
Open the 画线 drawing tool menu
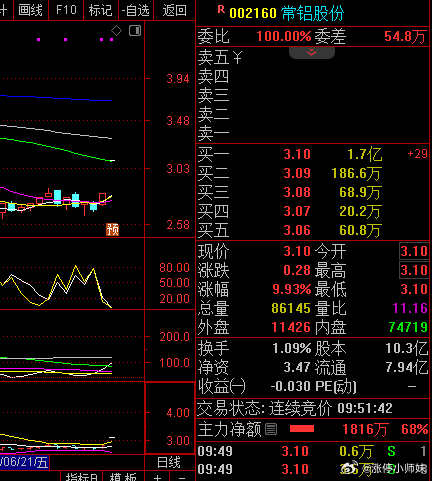coord(31,10)
